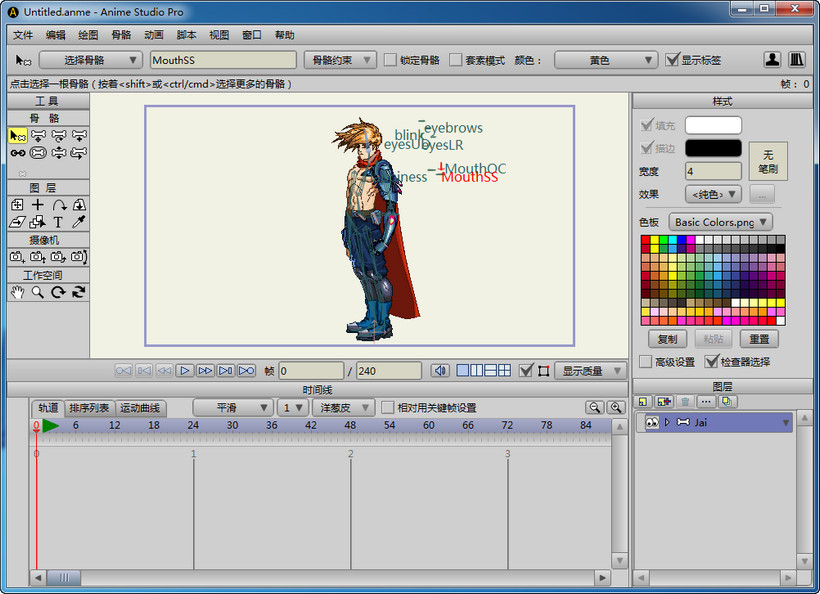Select the Text tool in the layer section
The height and width of the screenshot is (594, 820).
[58, 223]
